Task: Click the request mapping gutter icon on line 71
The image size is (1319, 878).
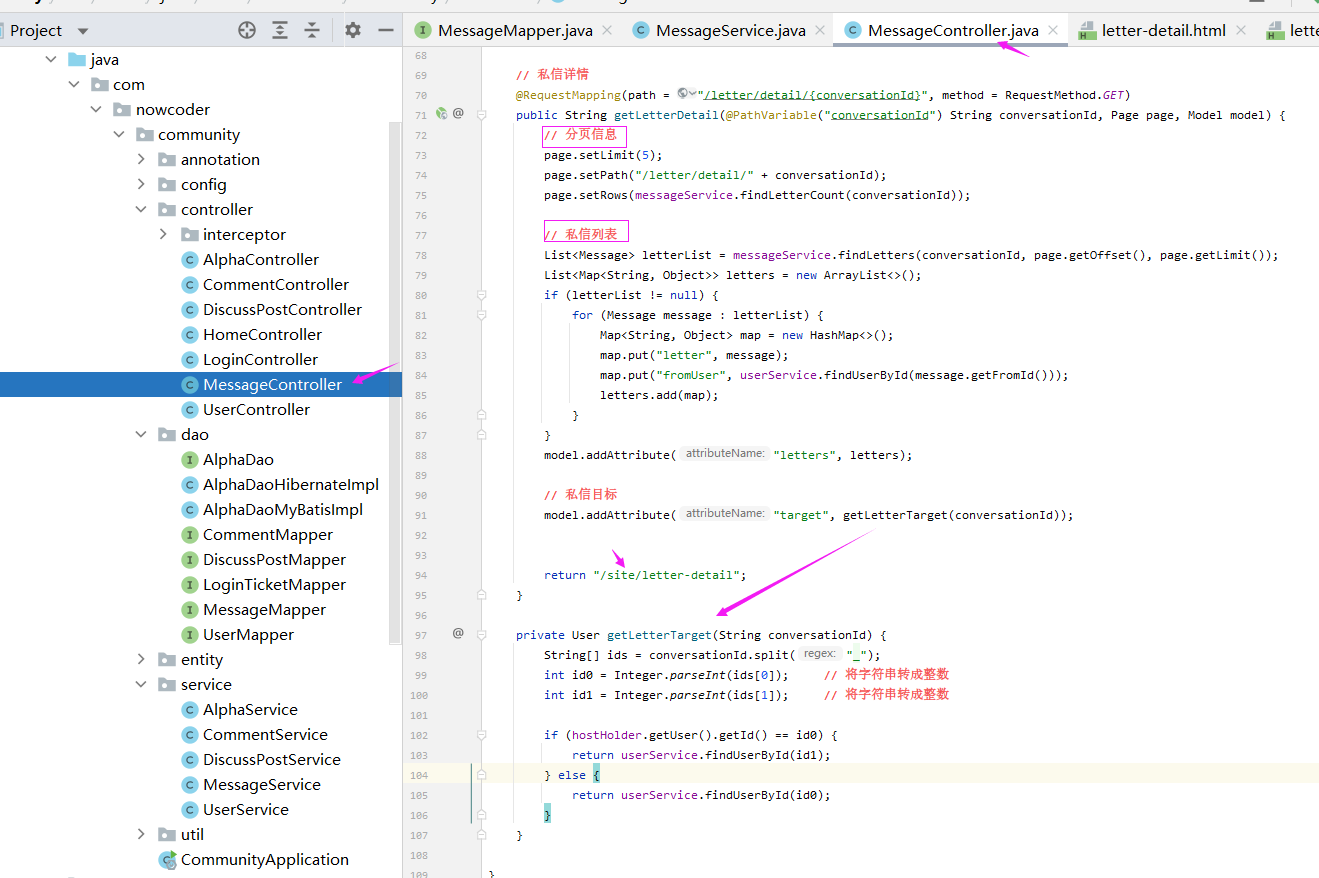Action: (441, 114)
